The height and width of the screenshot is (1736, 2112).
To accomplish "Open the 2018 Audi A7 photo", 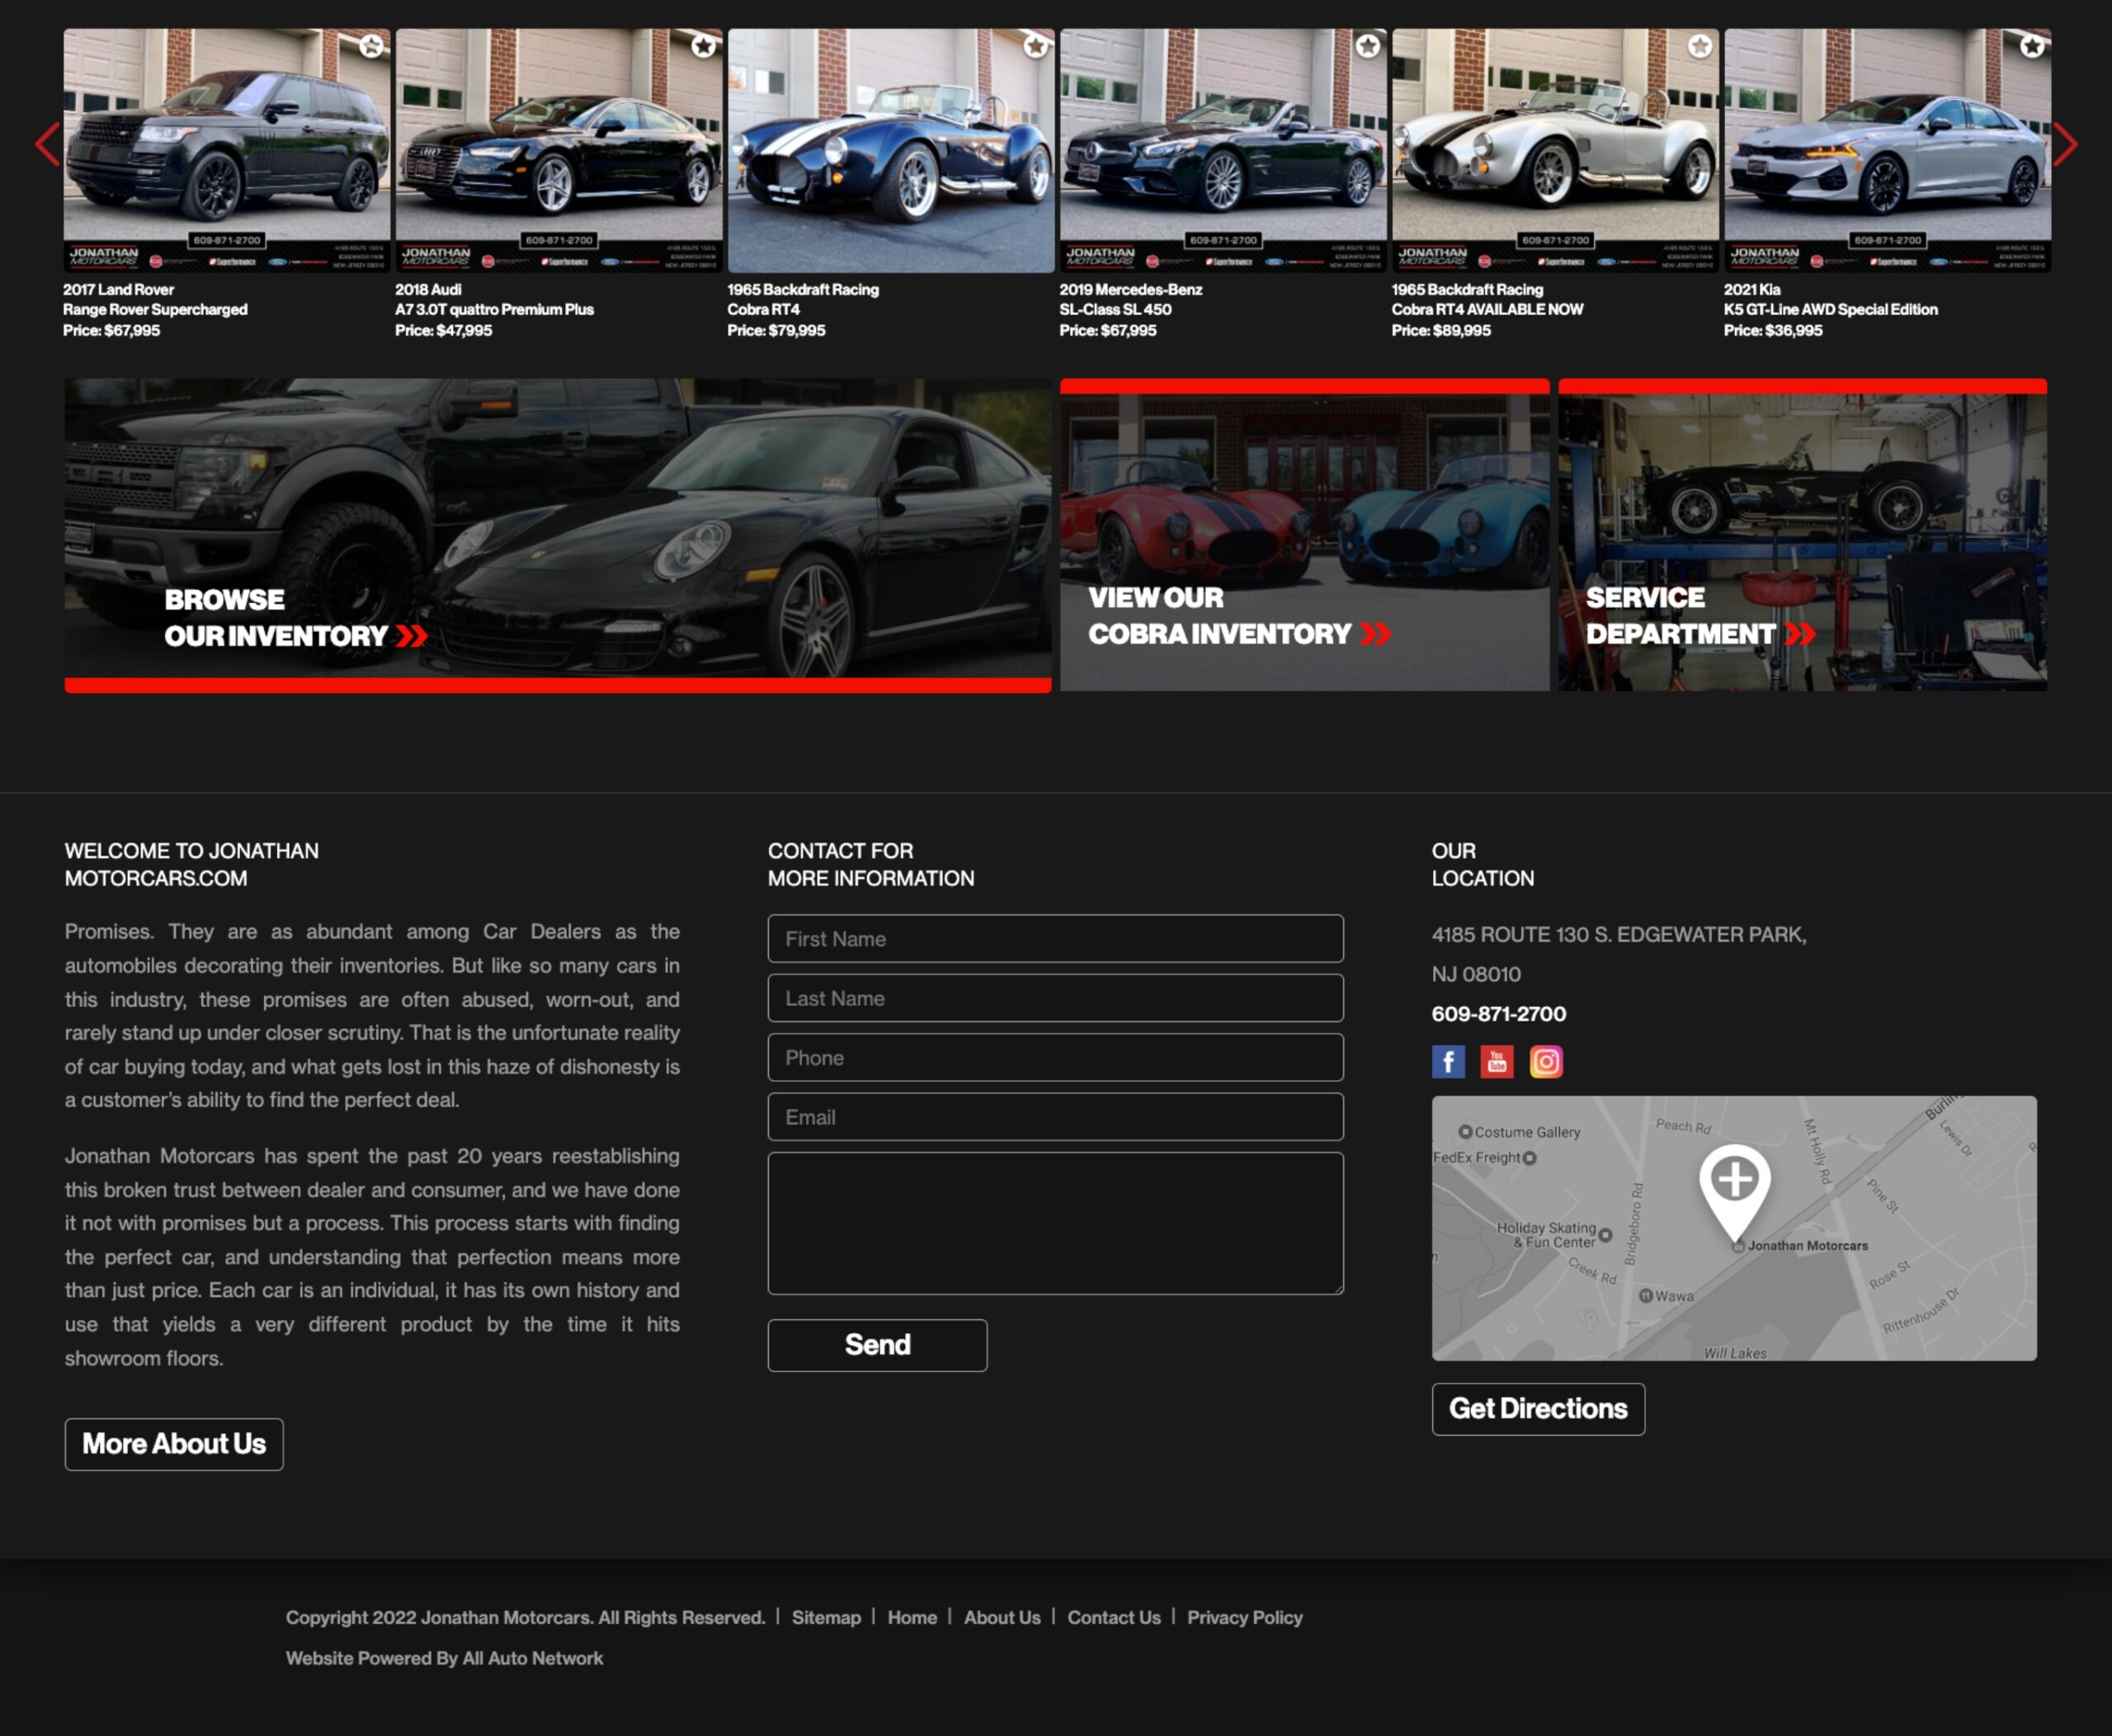I will [x=559, y=150].
